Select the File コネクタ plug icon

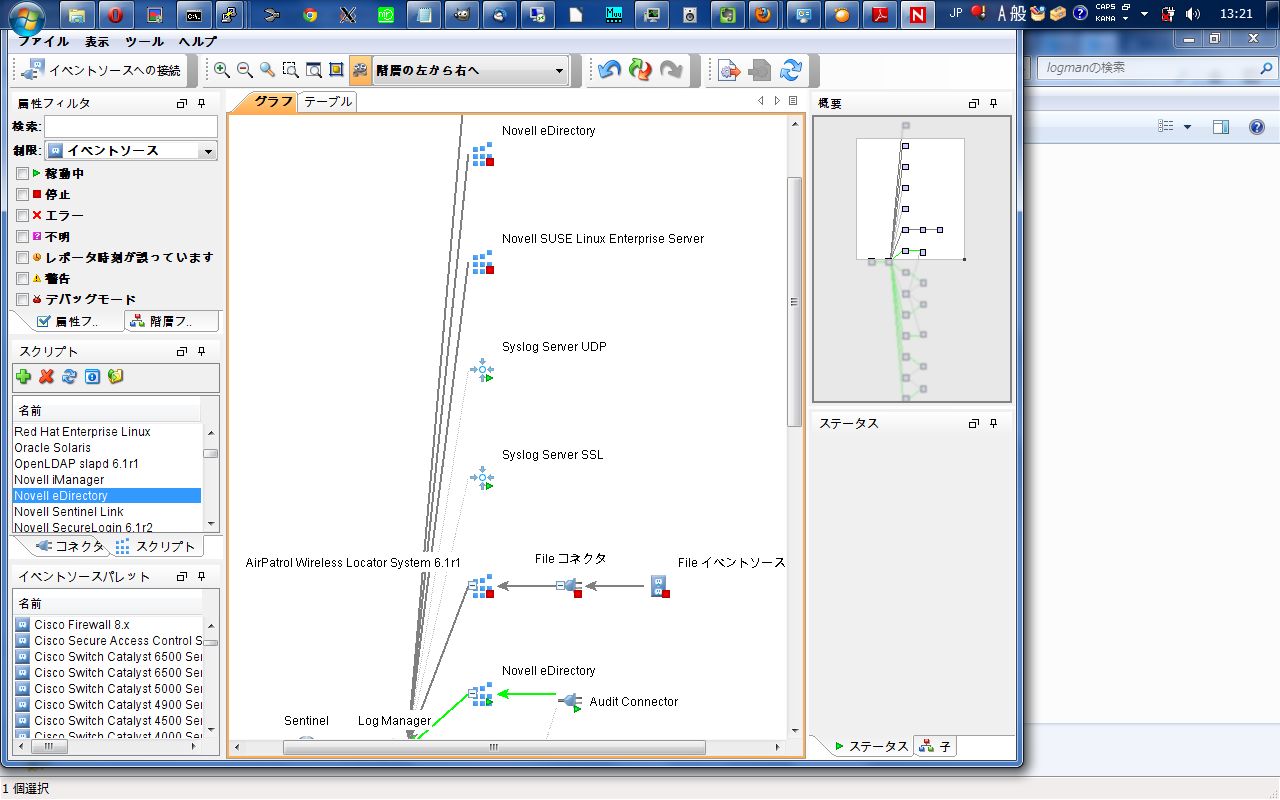click(x=573, y=587)
